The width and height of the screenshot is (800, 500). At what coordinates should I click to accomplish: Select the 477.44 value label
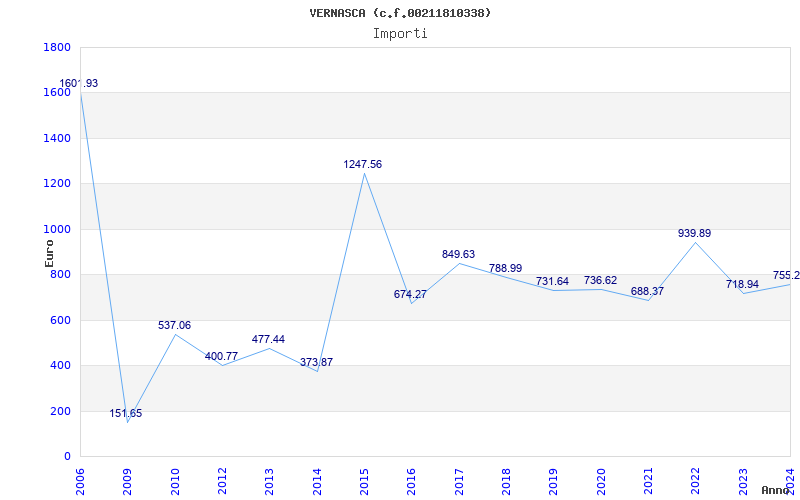click(268, 340)
